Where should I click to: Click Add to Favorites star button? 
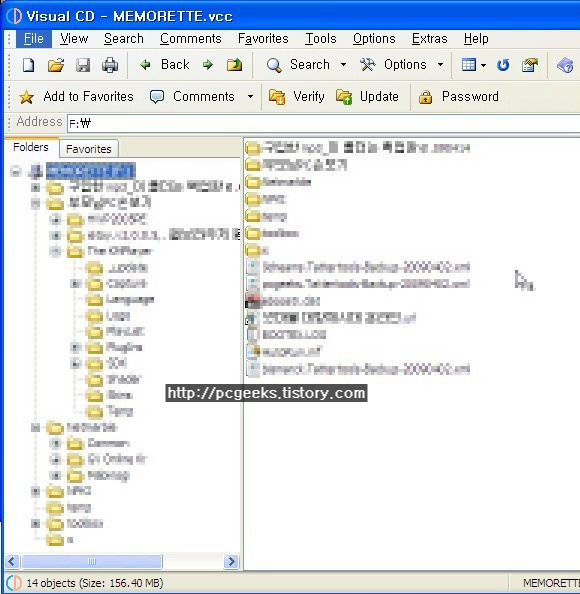click(76, 97)
